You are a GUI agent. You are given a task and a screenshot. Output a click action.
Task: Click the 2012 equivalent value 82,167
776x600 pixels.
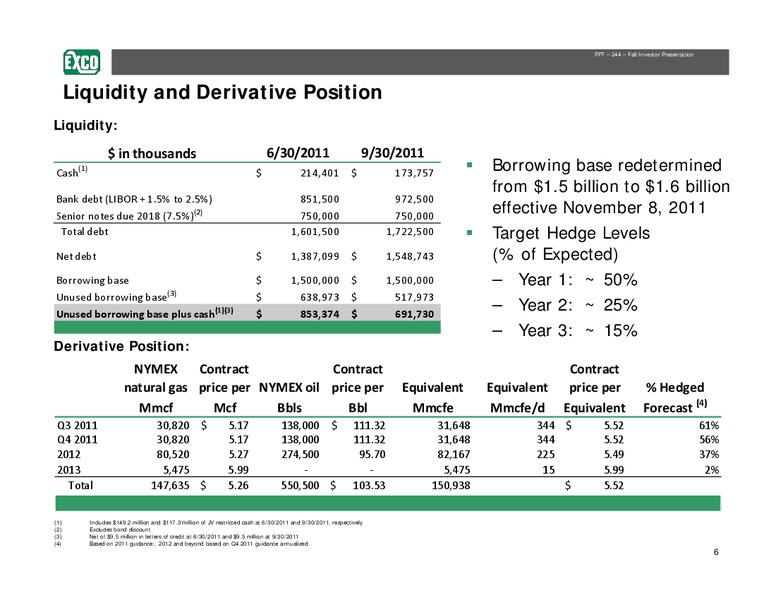(x=454, y=455)
